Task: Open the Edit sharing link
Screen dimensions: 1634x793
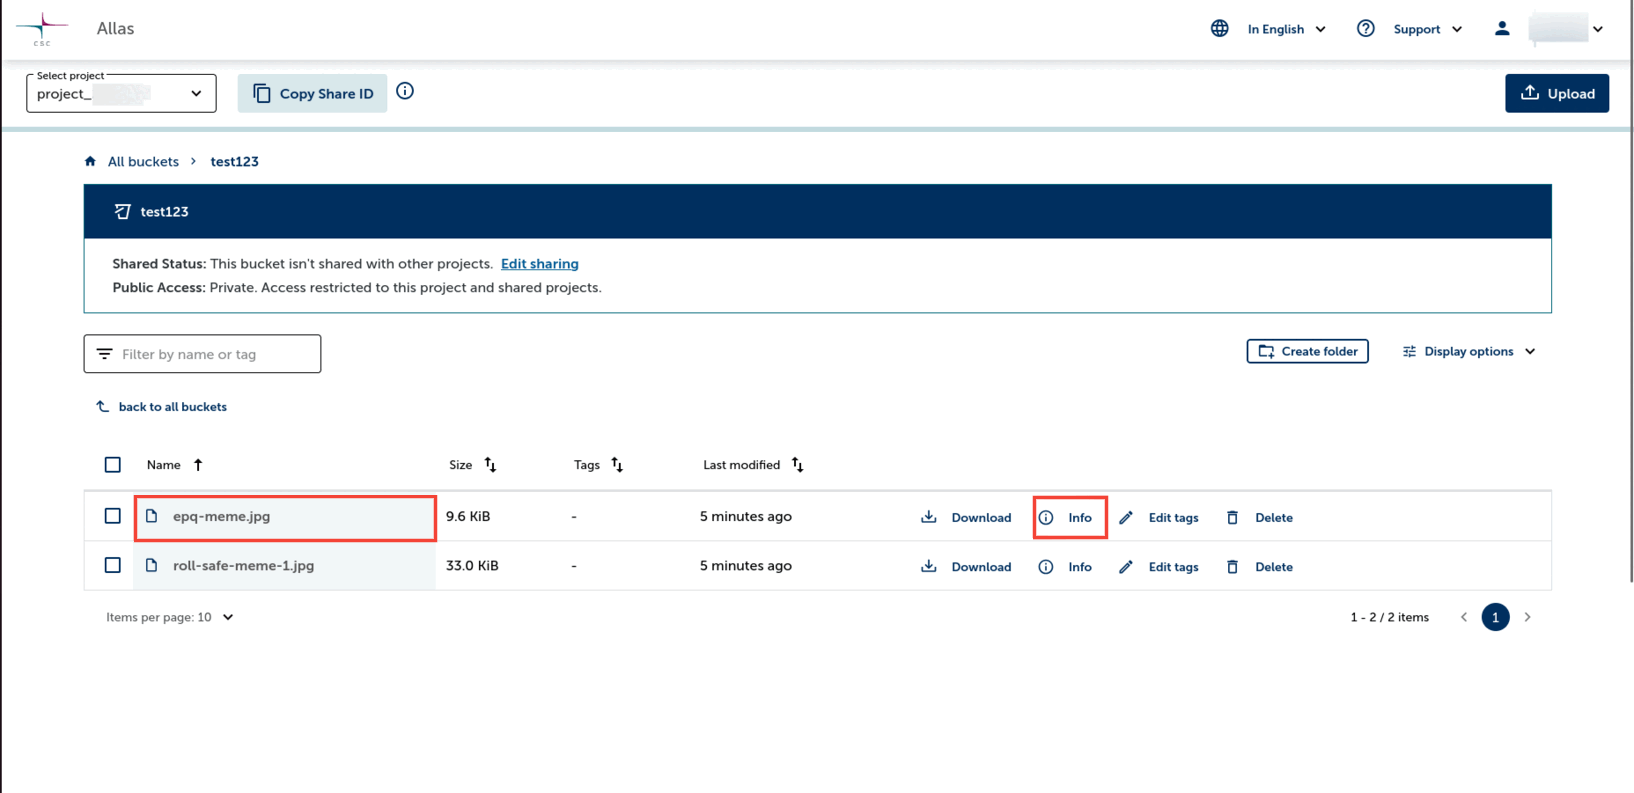Action: coord(539,264)
